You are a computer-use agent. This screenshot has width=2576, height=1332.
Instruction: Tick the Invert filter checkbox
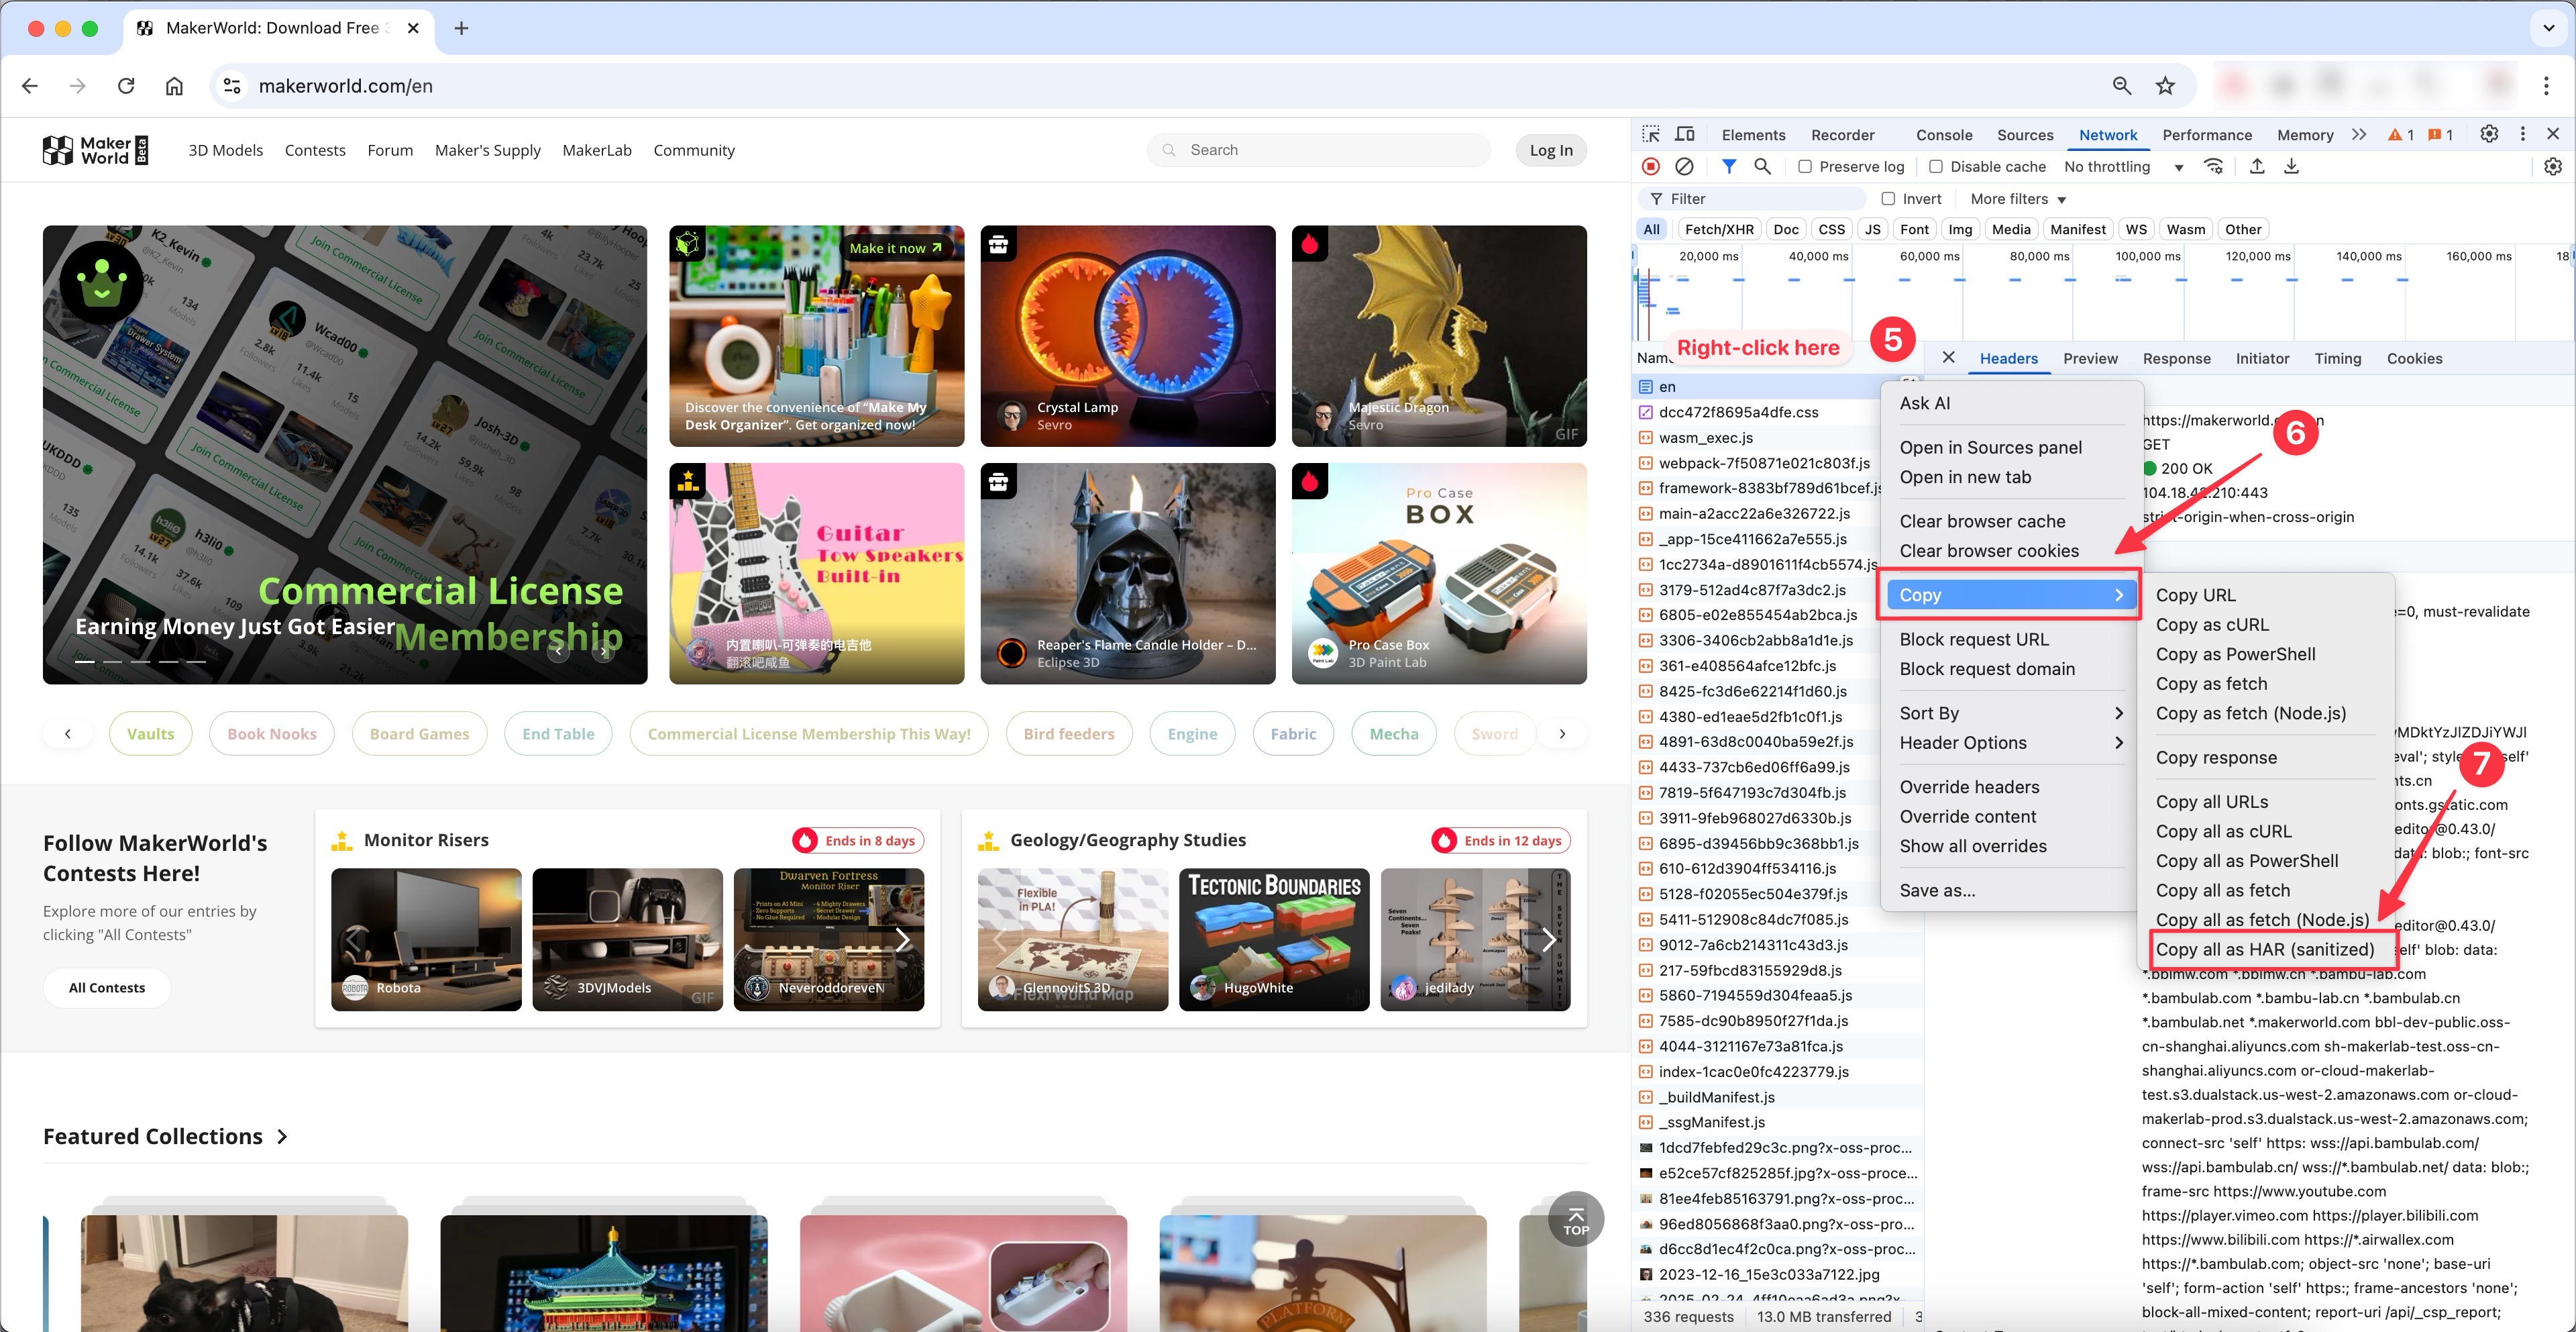coord(1888,199)
